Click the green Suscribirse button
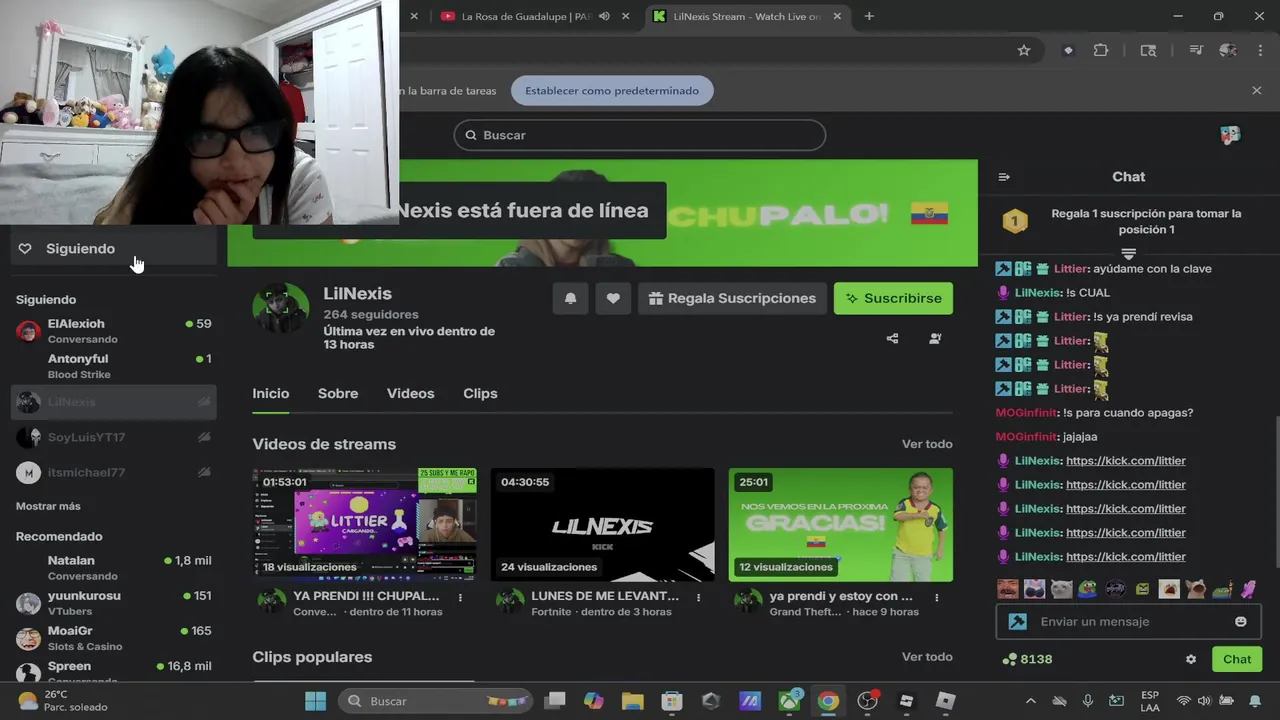 (x=894, y=298)
